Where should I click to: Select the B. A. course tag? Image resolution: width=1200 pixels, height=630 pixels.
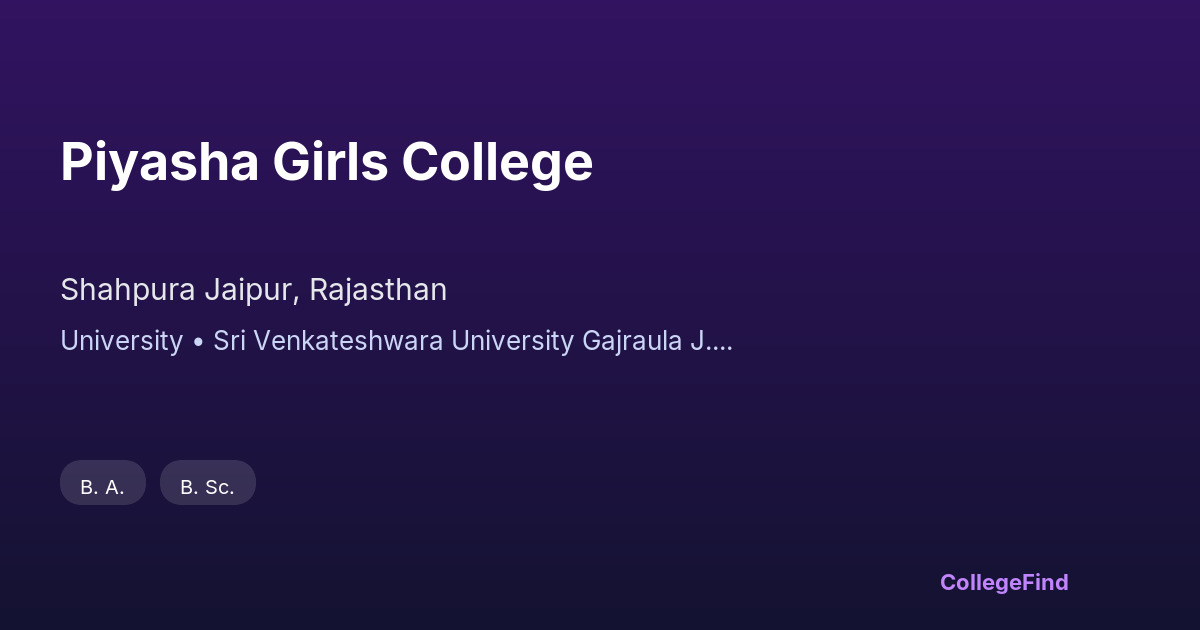click(103, 487)
